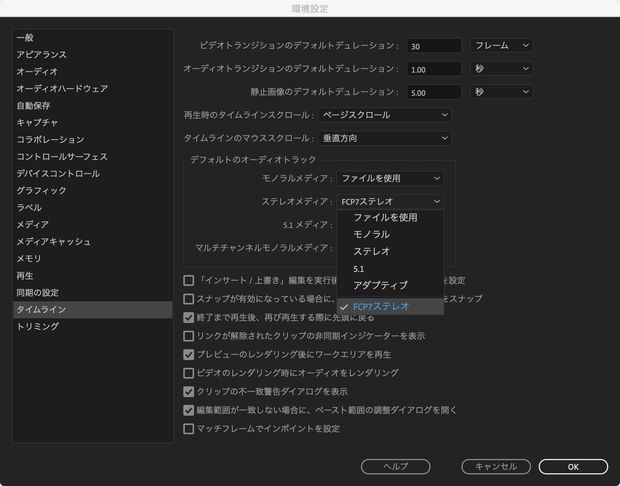The image size is (620, 486).
Task: Edit audio transition duration field 1.00
Action: coord(434,69)
